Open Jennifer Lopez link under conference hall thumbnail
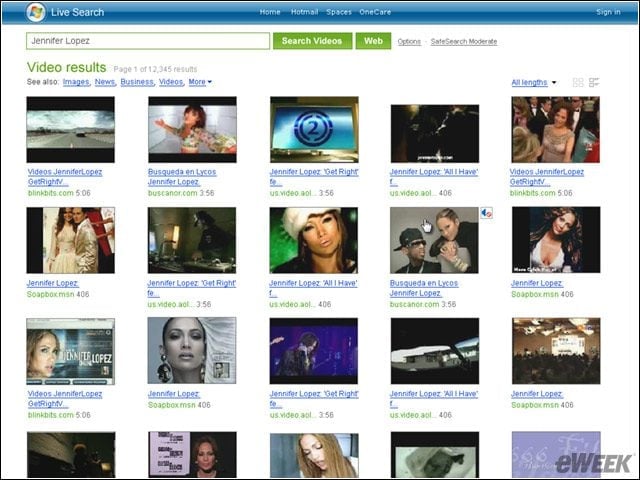The image size is (640, 480). point(537,394)
